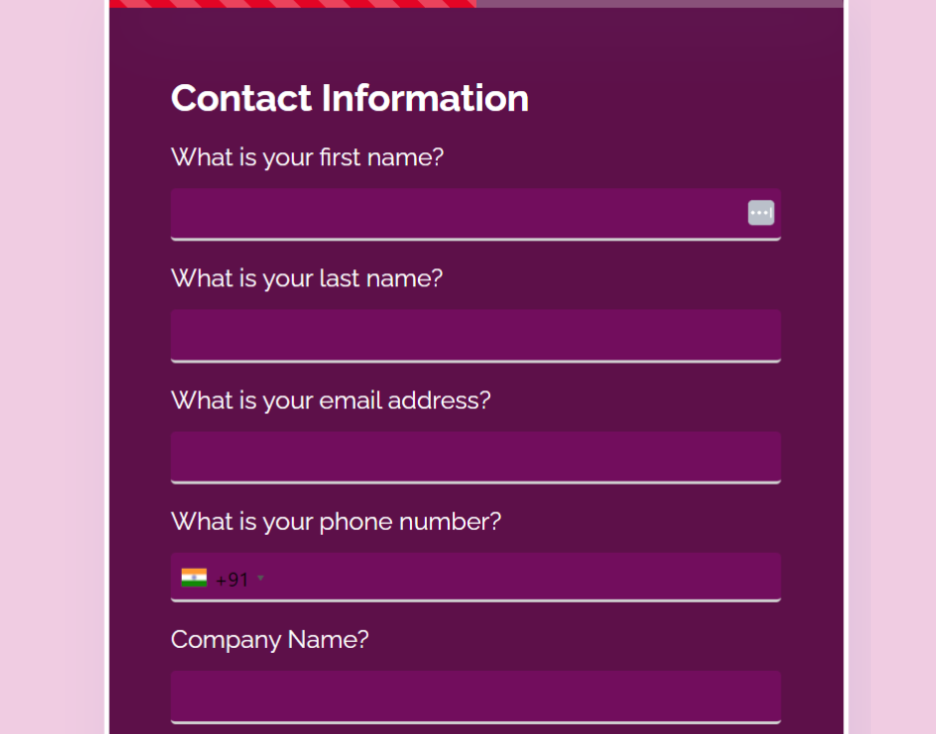The width and height of the screenshot is (936, 734).
Task: Click the unfilled portion of progress bar
Action: pyautogui.click(x=660, y=4)
